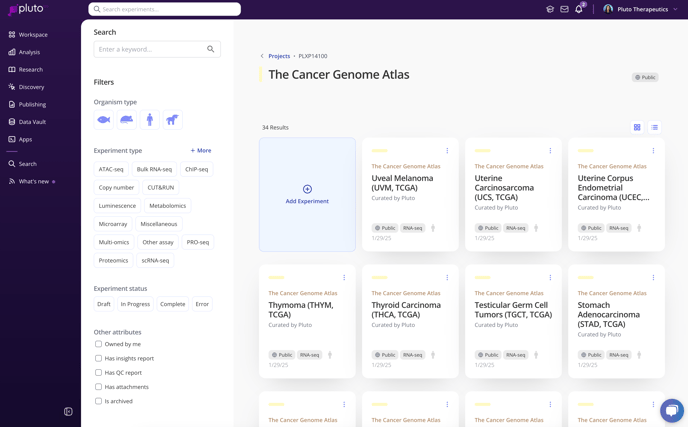
Task: Expand more experiment types with + More
Action: 201,151
